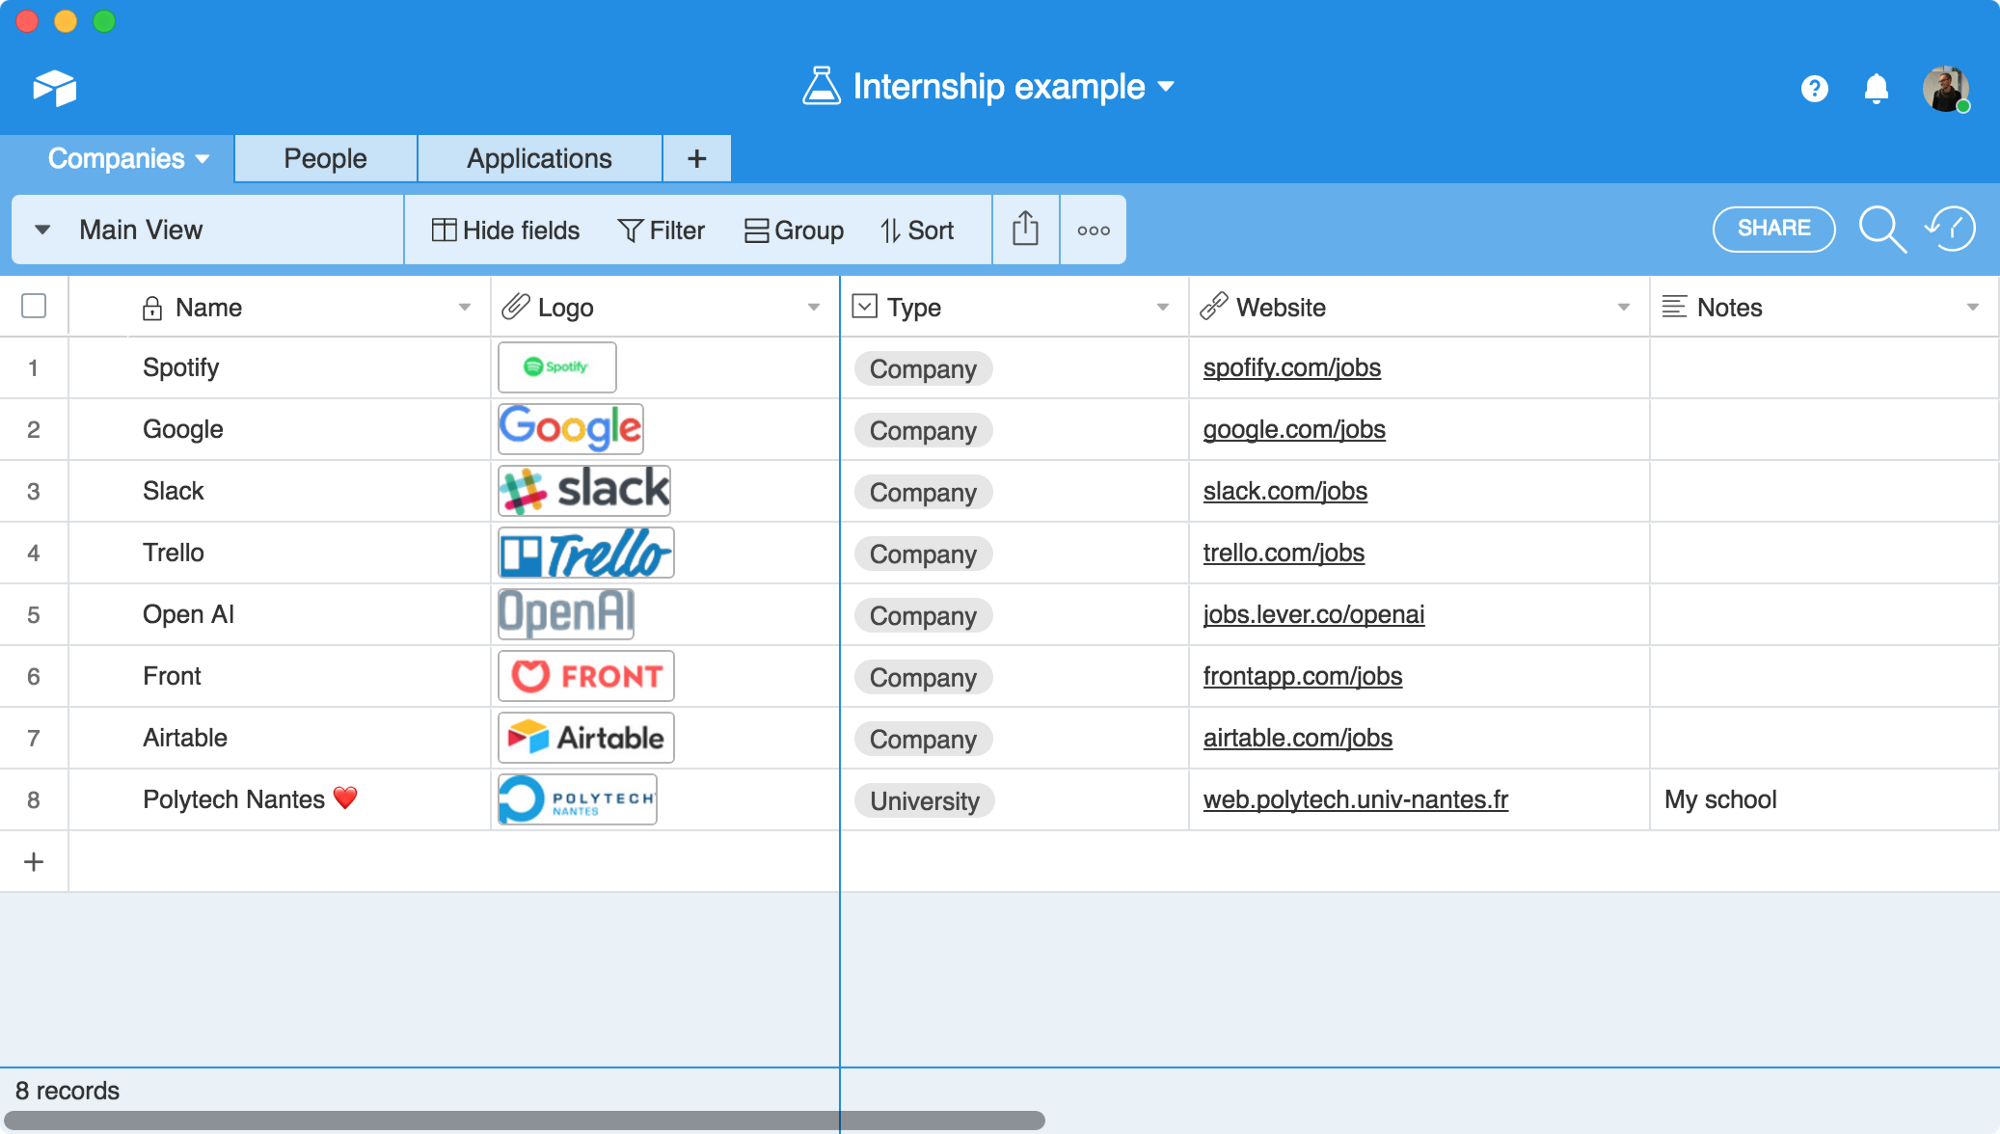2000x1134 pixels.
Task: Click the 8 records status text
Action: click(67, 1090)
